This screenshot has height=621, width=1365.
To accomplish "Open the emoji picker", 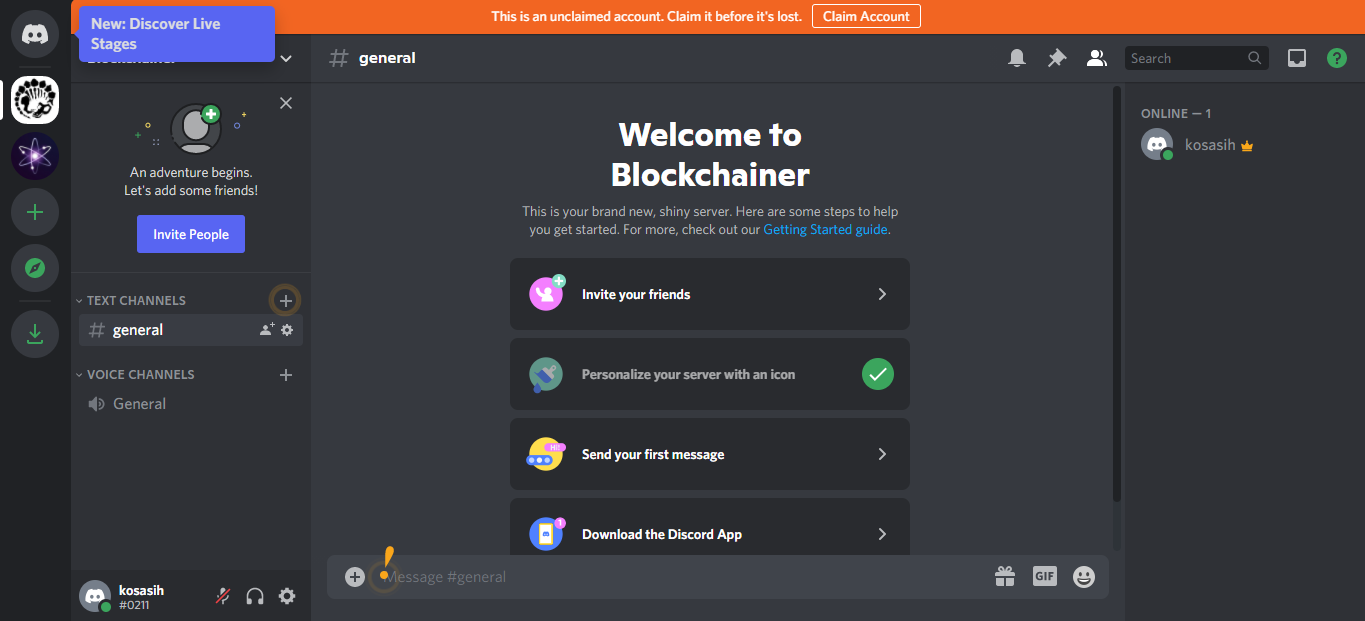I will click(1084, 577).
